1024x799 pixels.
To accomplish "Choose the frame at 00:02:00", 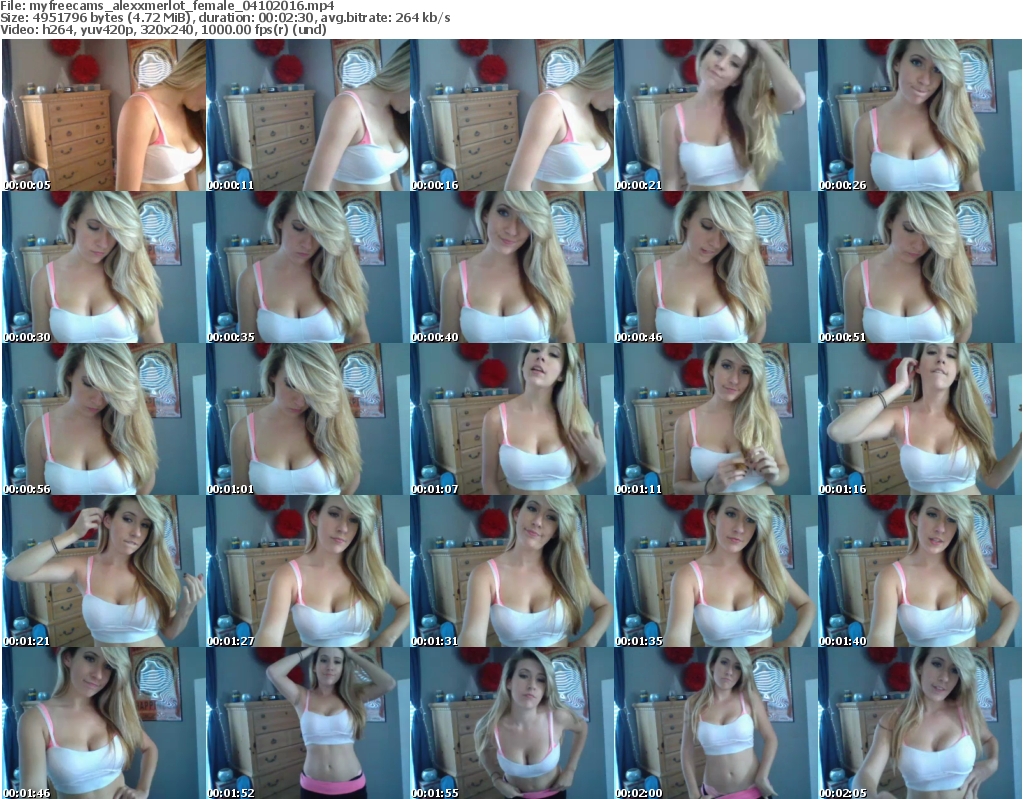I will click(715, 723).
